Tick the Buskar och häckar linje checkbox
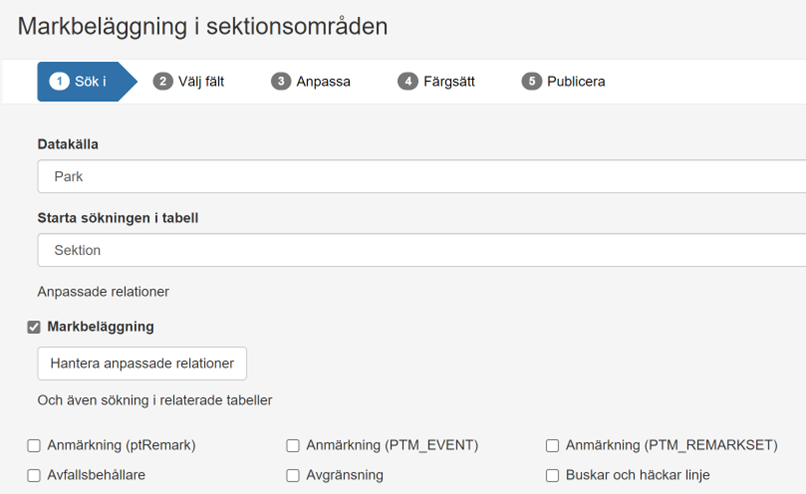Screen dimensions: 806x494 [x=553, y=475]
